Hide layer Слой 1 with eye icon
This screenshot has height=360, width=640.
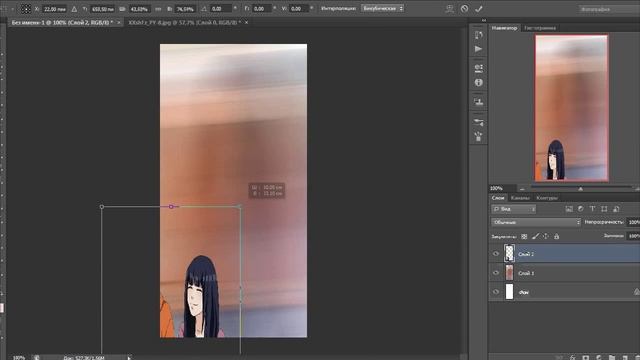[x=496, y=273]
